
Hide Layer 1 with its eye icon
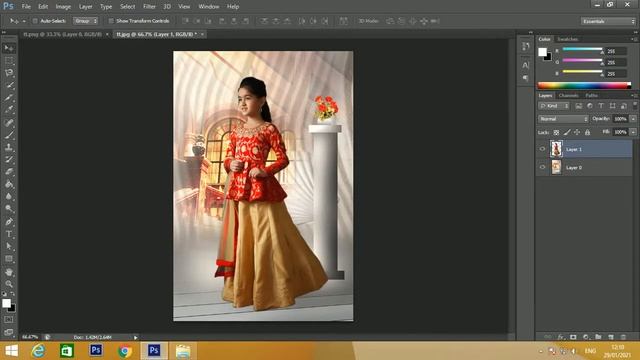[x=542, y=149]
